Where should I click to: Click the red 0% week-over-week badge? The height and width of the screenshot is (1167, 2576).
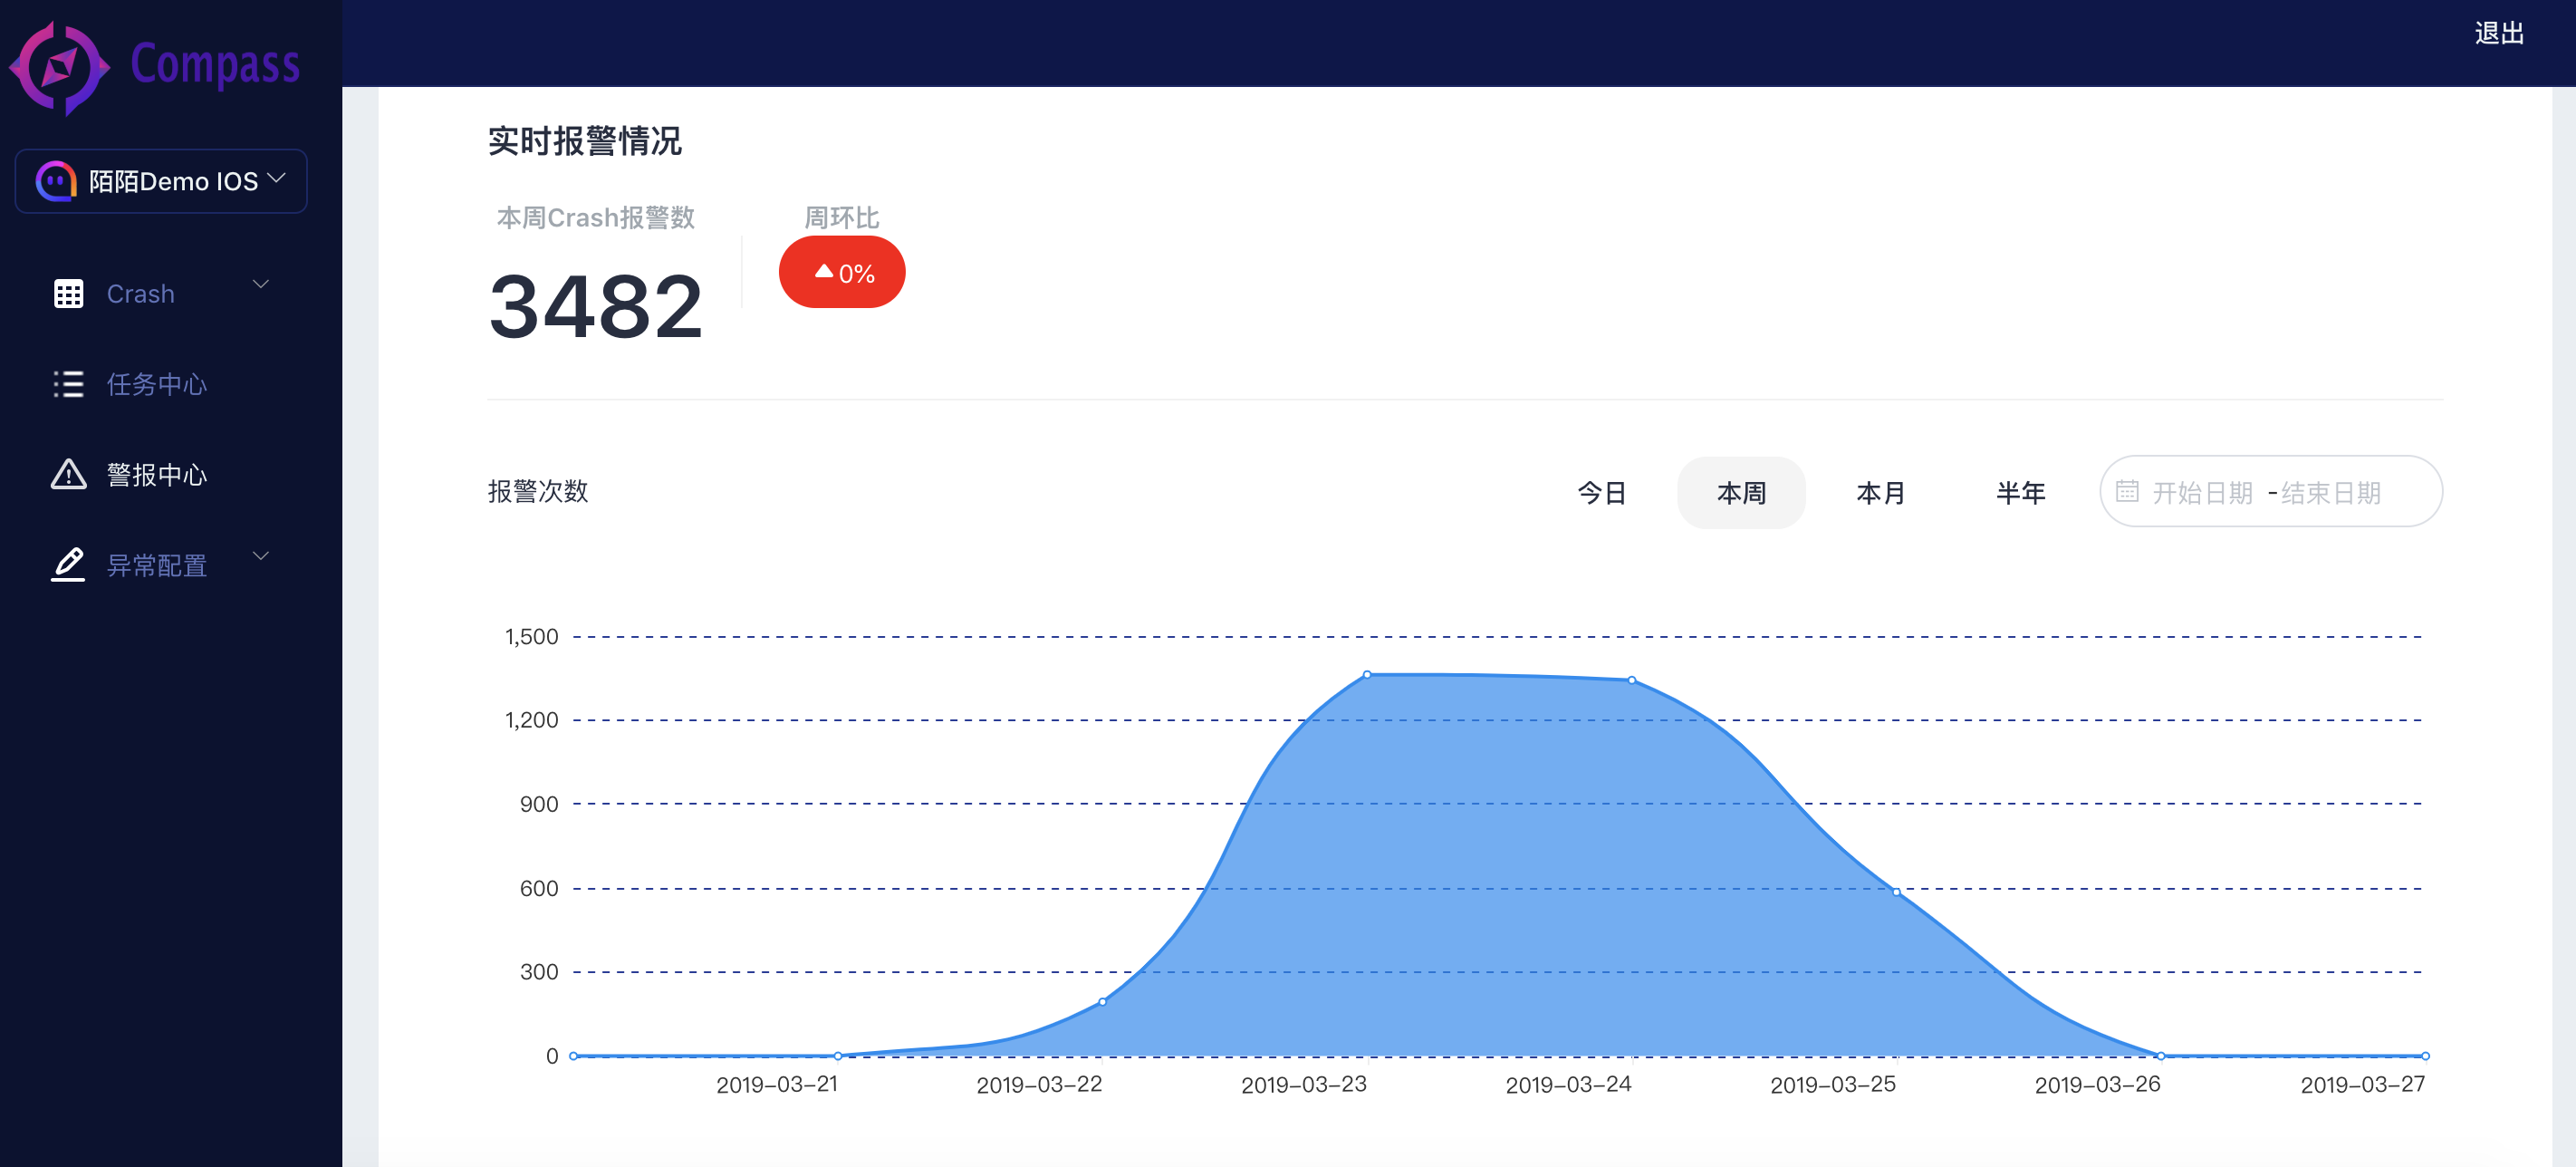[x=842, y=272]
